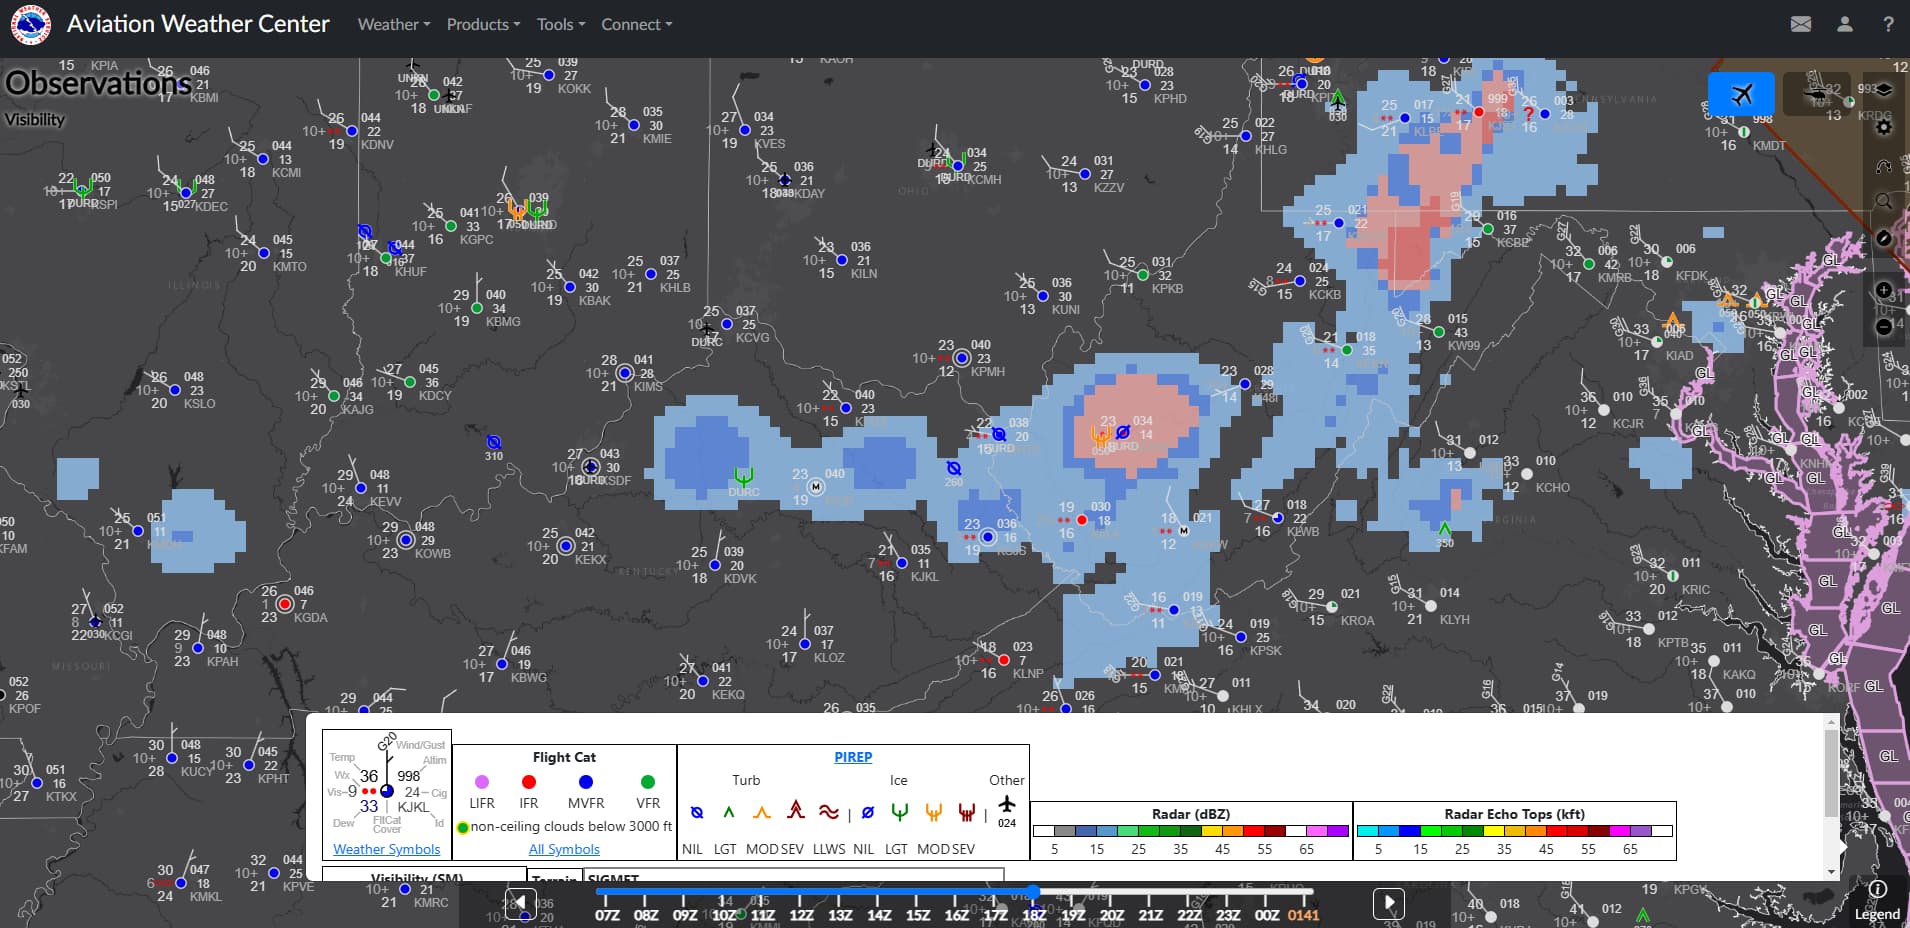Expand the Tools dropdown menu
This screenshot has height=928, width=1910.
(x=560, y=24)
